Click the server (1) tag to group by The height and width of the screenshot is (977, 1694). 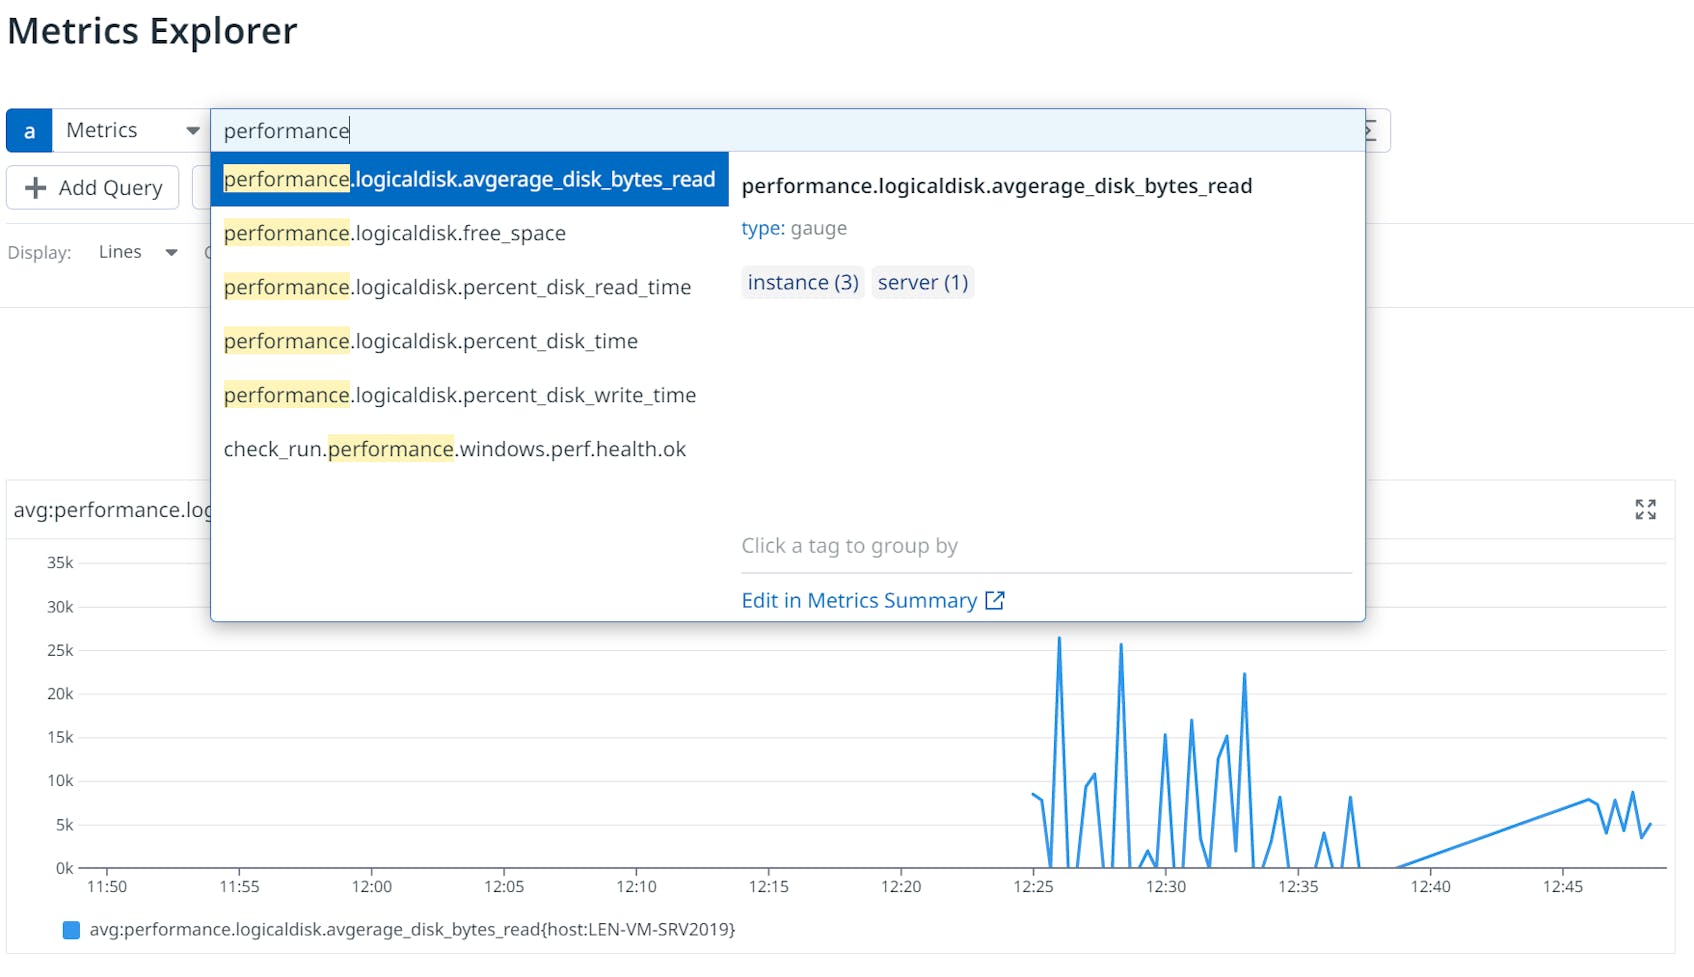[922, 282]
